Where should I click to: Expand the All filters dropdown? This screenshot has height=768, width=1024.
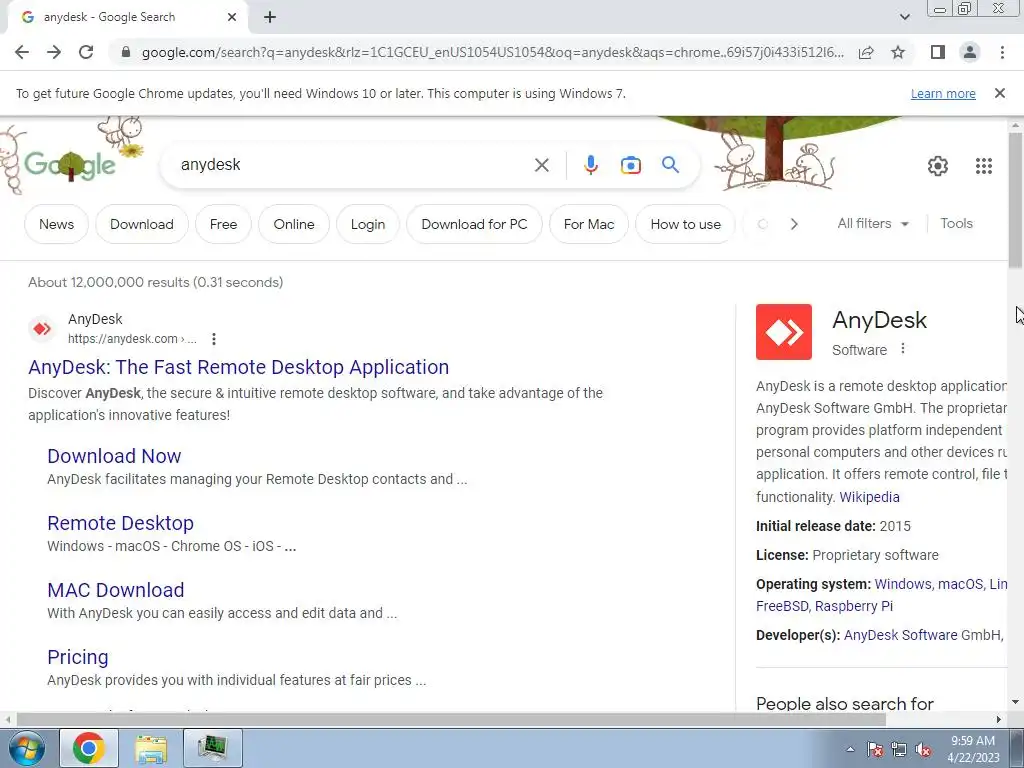873,223
